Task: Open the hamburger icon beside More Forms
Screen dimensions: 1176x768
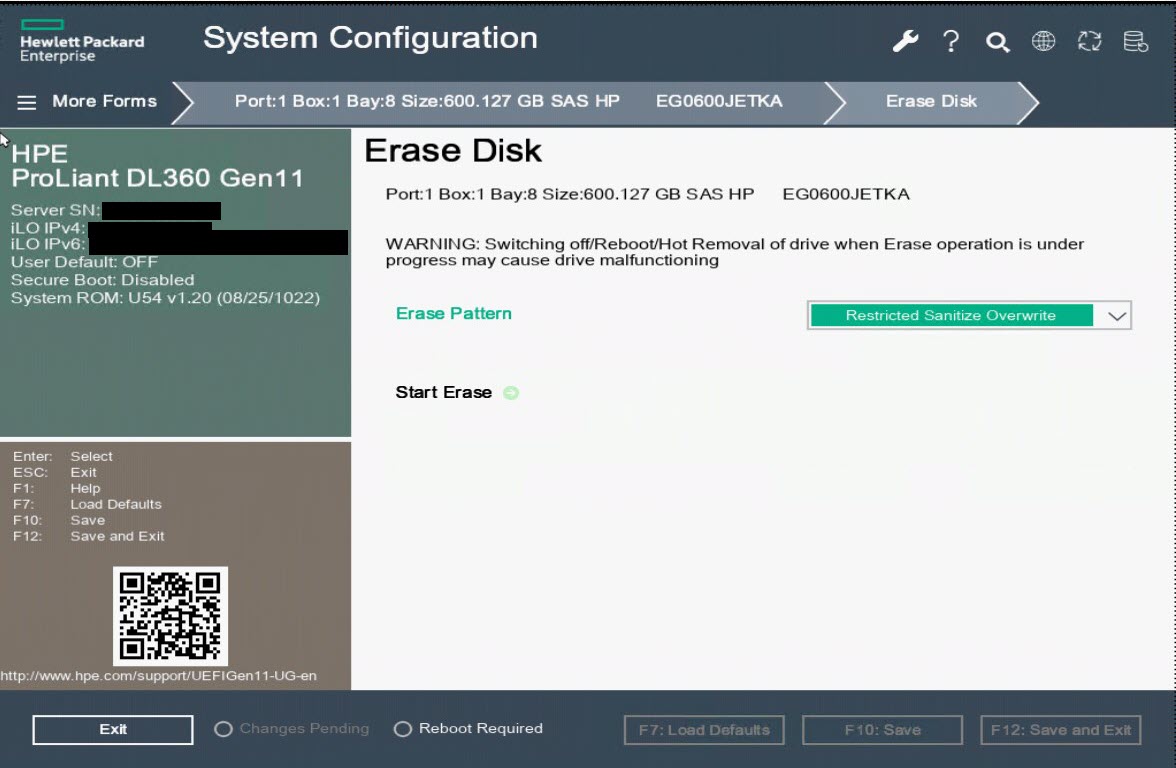Action: coord(27,101)
